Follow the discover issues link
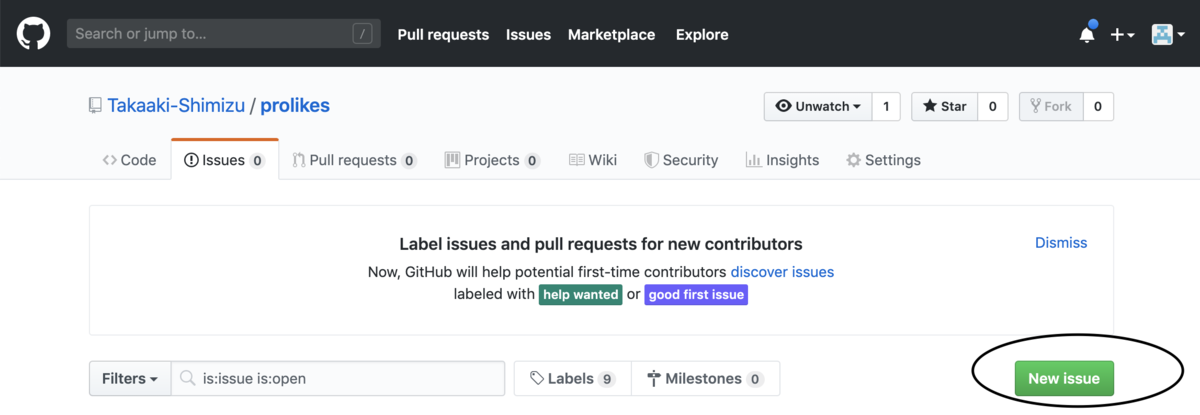Image resolution: width=1200 pixels, height=415 pixels. tap(782, 271)
